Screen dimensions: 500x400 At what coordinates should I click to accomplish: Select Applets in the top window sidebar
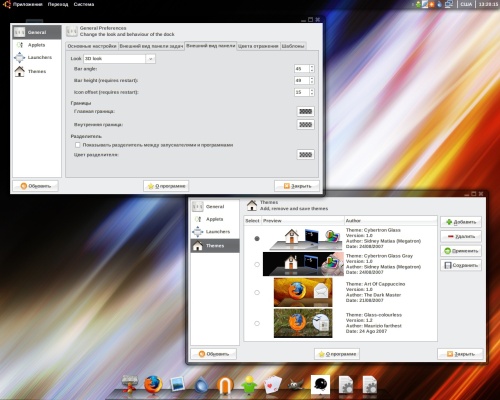pos(37,45)
